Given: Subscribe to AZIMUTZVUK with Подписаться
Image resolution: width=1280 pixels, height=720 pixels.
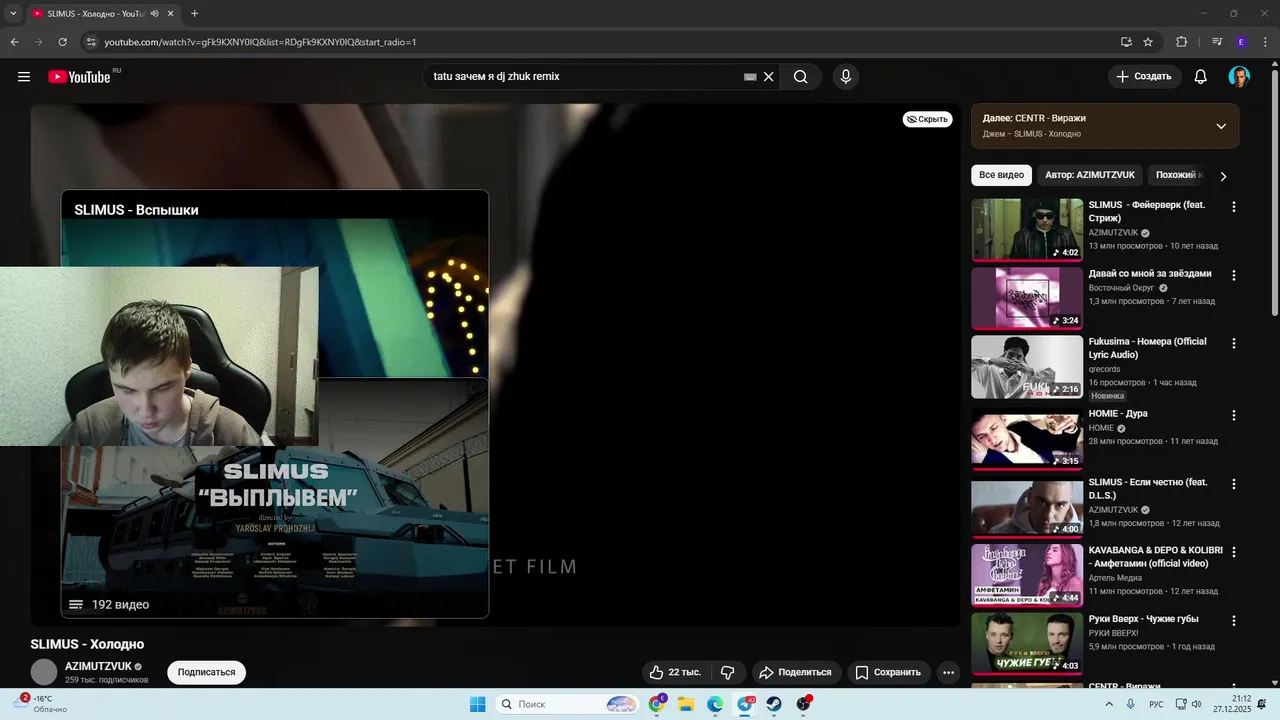Looking at the screenshot, I should point(206,672).
